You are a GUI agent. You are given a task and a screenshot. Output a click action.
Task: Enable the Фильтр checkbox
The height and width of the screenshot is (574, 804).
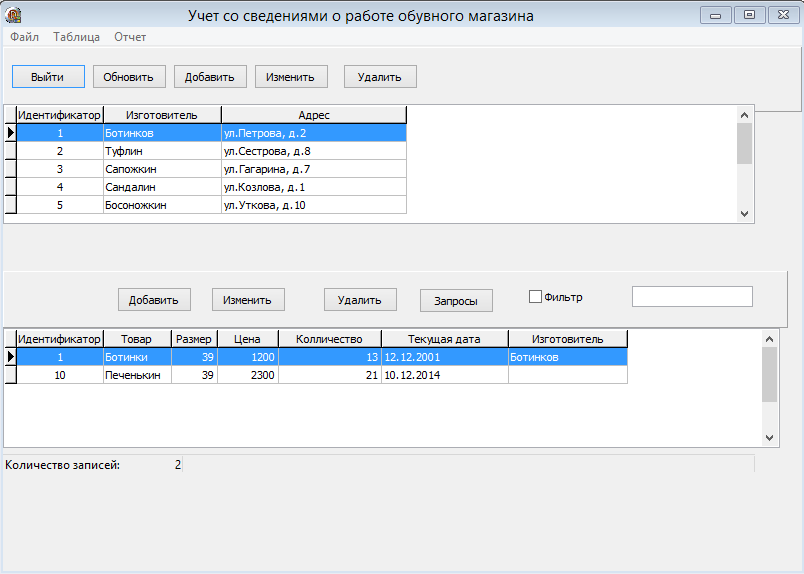pos(535,296)
